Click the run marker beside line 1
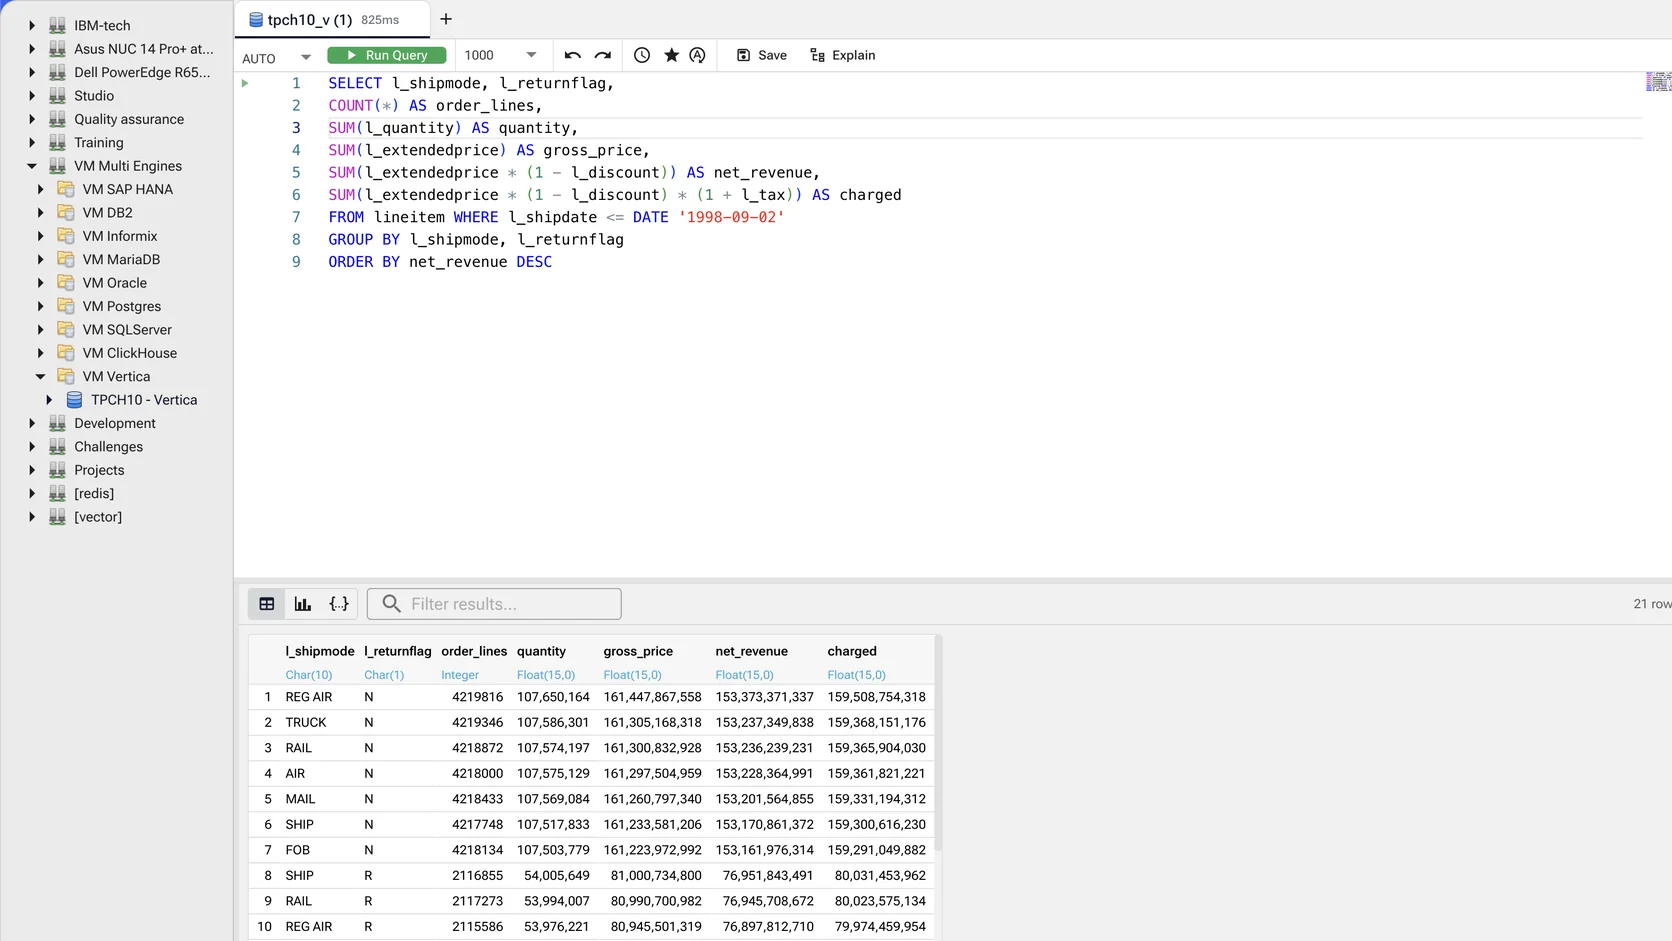1672x941 pixels. tap(245, 83)
